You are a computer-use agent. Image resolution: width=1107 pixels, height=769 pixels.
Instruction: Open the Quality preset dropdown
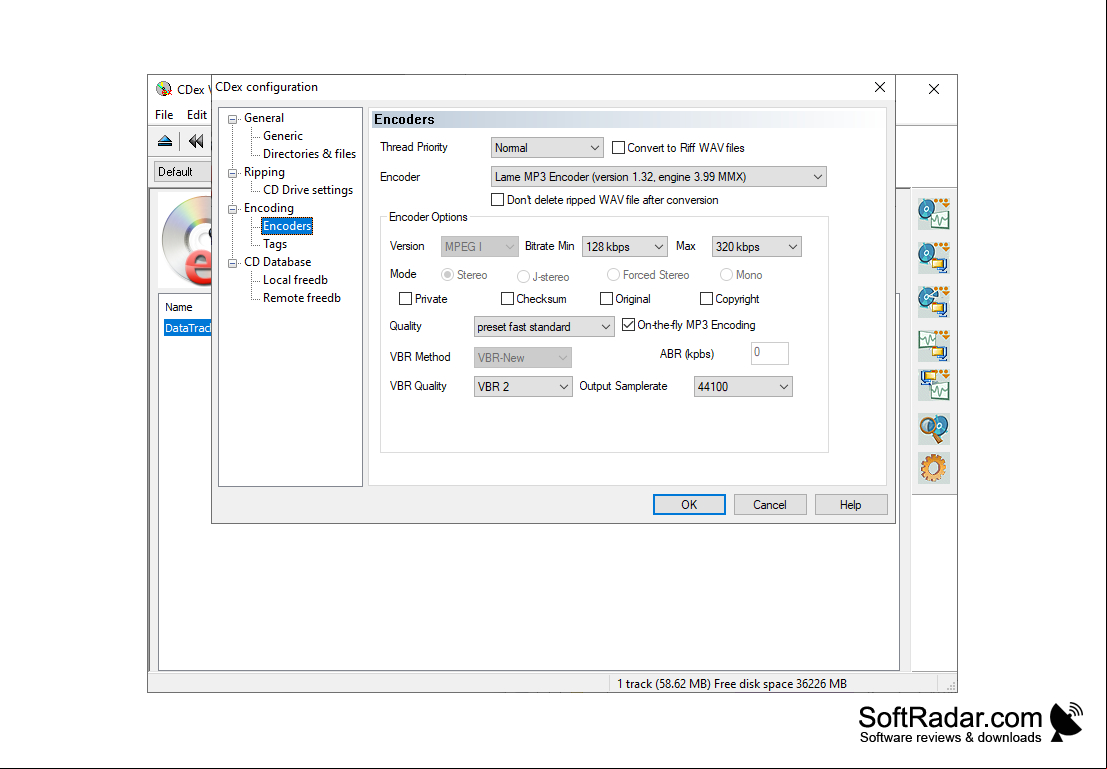[544, 327]
